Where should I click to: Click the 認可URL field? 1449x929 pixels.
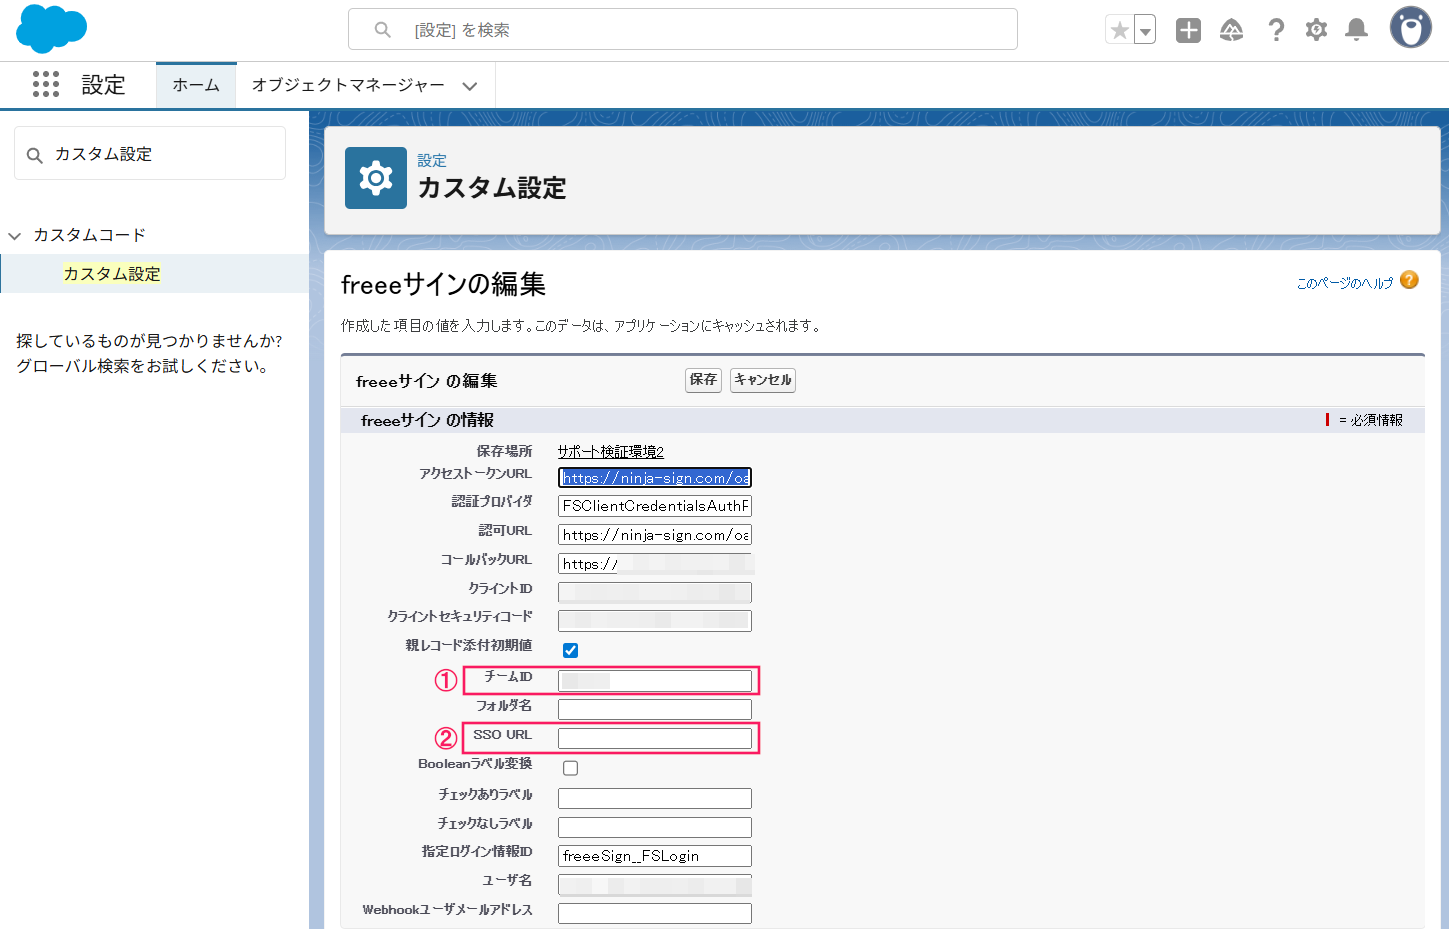pos(655,535)
